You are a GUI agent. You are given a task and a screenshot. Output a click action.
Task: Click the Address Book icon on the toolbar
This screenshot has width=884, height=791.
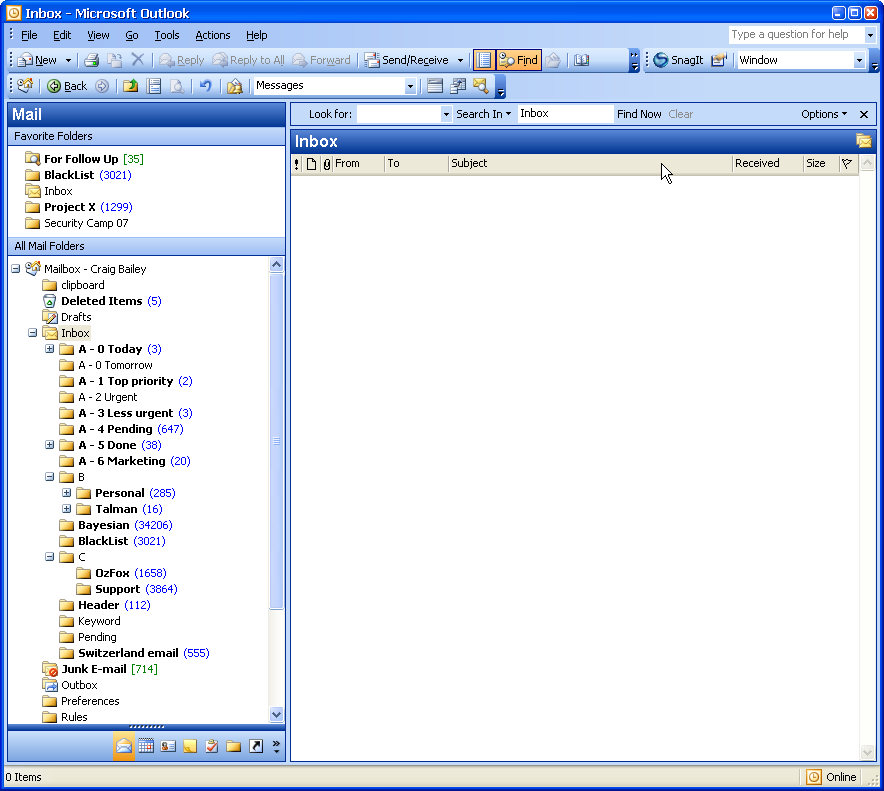click(582, 60)
